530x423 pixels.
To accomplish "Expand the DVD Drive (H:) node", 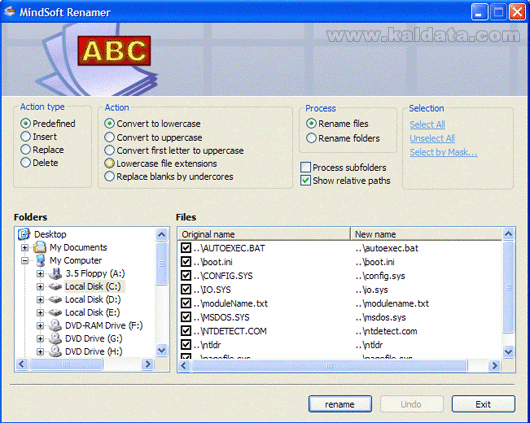I will (x=40, y=352).
